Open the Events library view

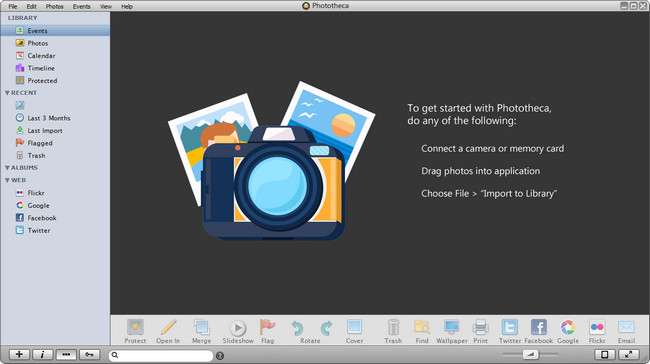tap(55, 31)
